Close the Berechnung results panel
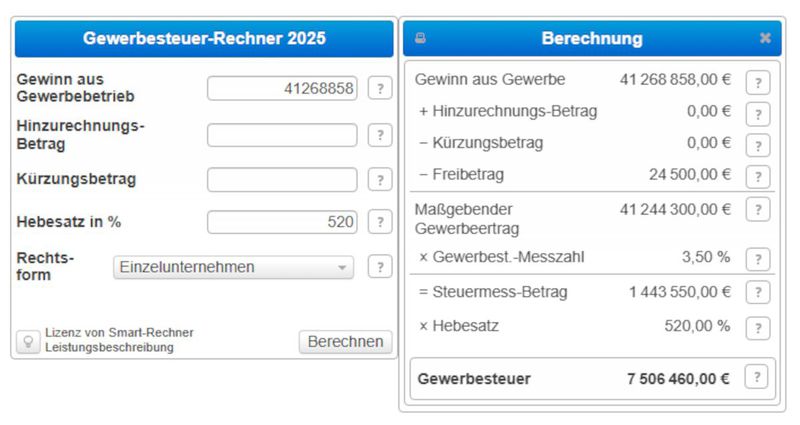Image resolution: width=800 pixels, height=425 pixels. [x=765, y=39]
